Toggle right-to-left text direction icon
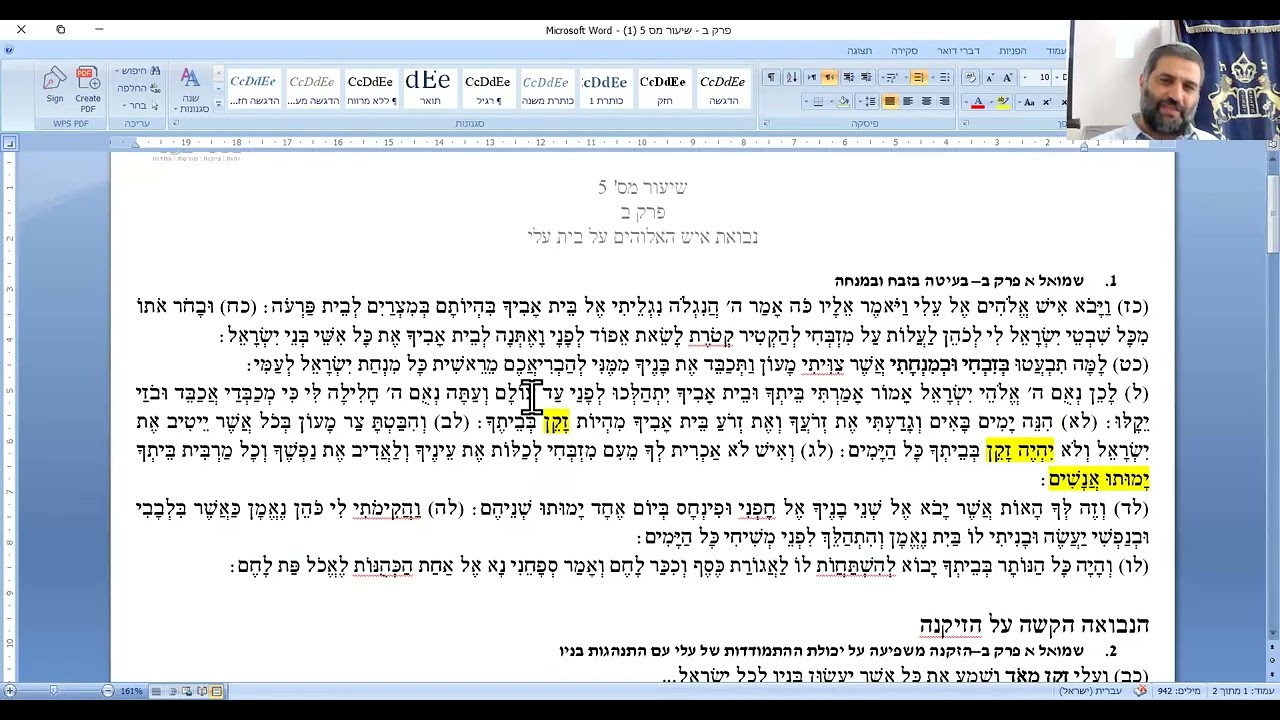1280x720 pixels. 830,77
